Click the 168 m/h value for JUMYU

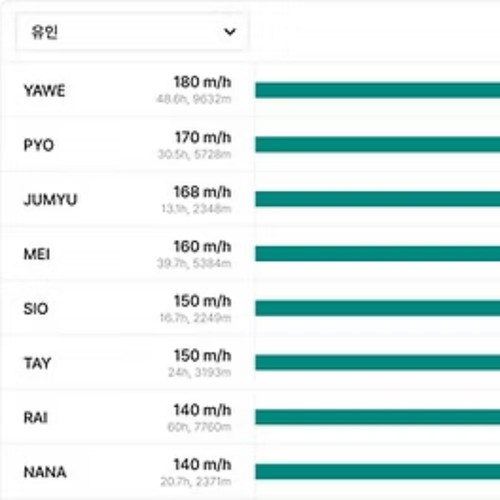tap(202, 192)
